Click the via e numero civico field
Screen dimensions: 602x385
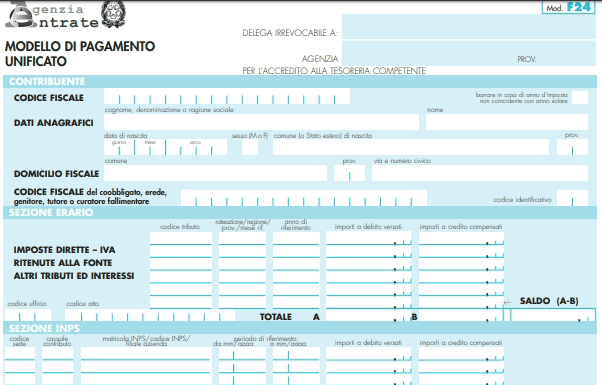click(x=480, y=173)
